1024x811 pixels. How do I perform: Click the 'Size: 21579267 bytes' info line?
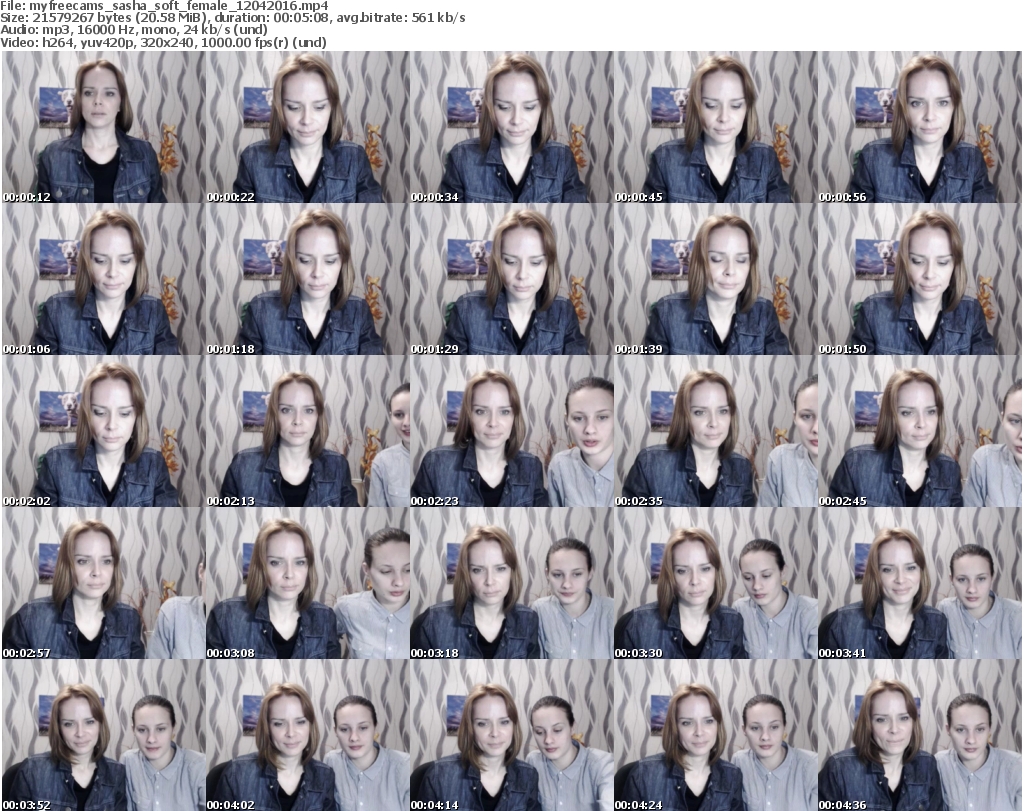[x=233, y=18]
